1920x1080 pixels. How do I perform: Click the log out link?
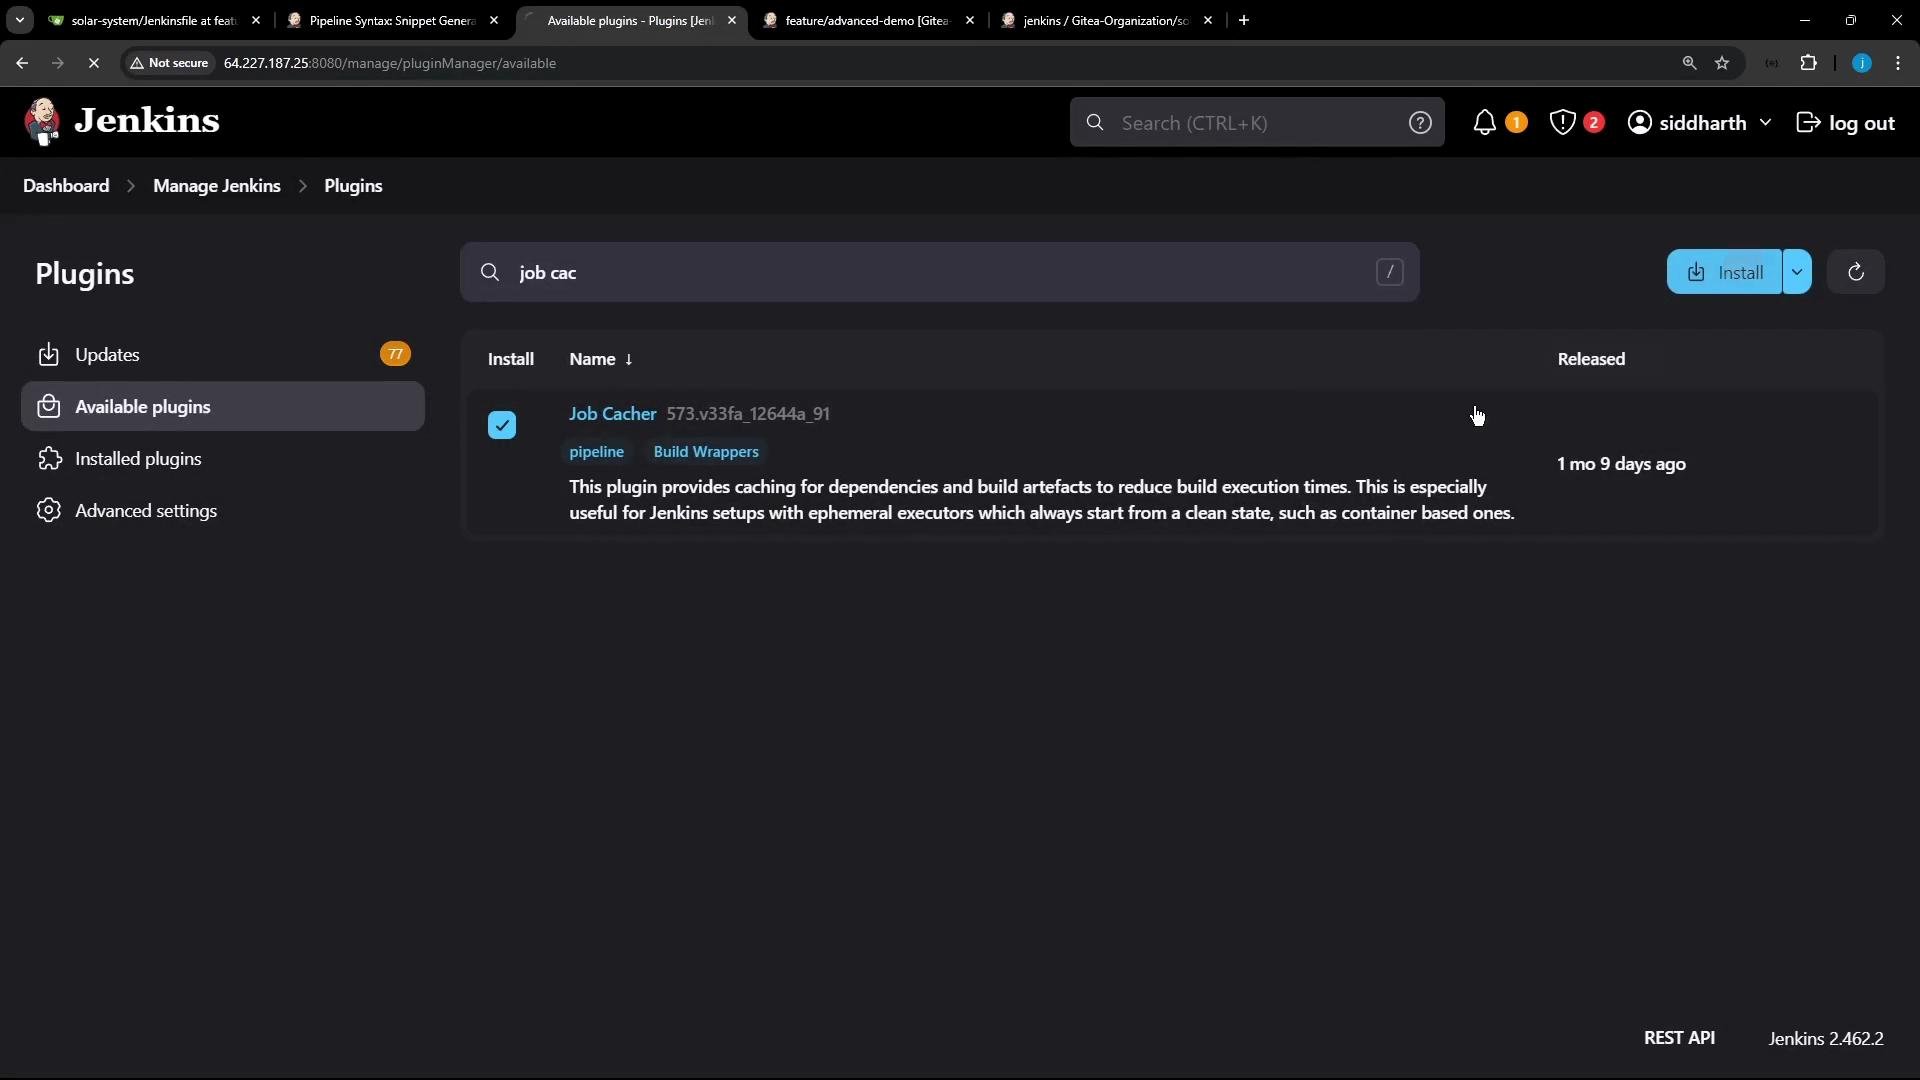tap(1845, 122)
